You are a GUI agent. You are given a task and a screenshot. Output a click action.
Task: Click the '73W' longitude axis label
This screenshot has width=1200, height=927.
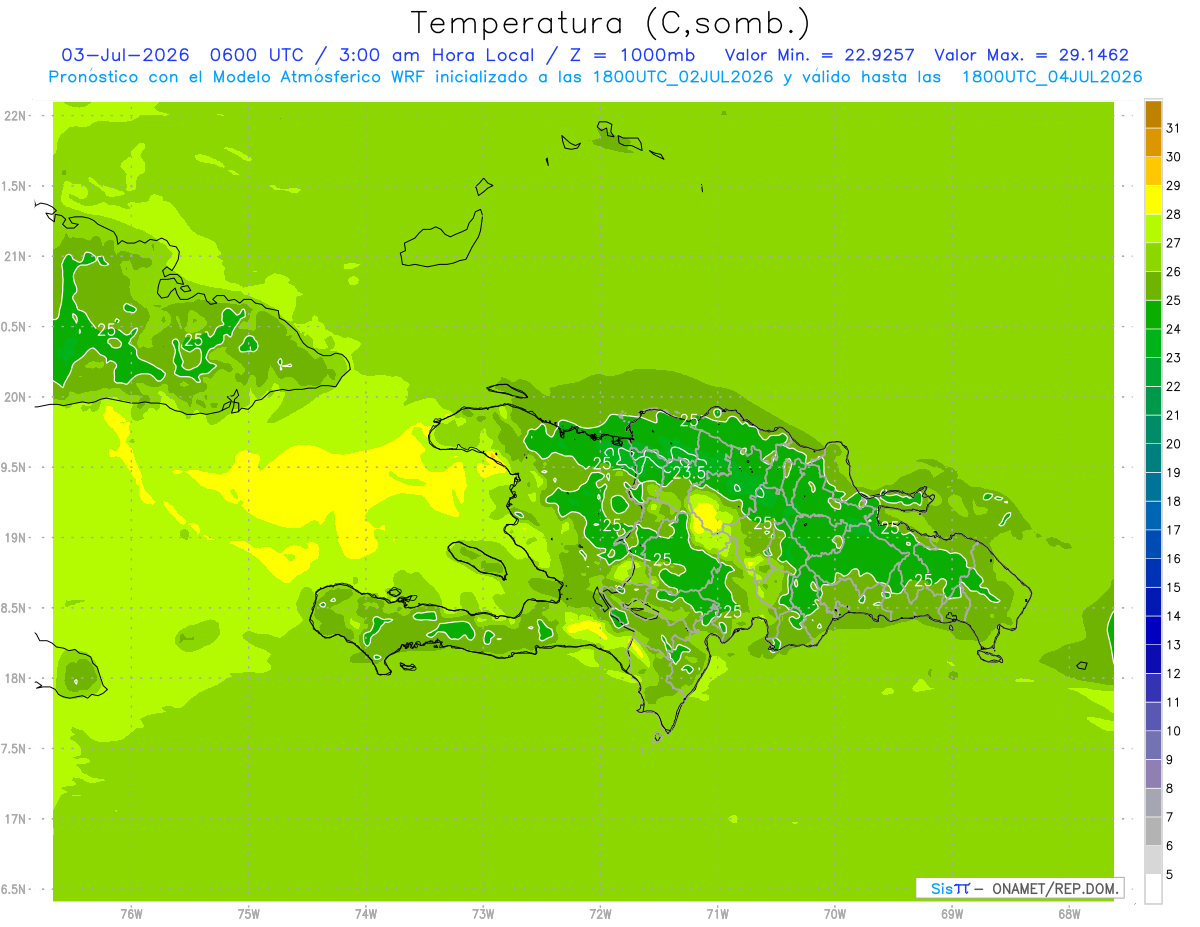click(483, 913)
